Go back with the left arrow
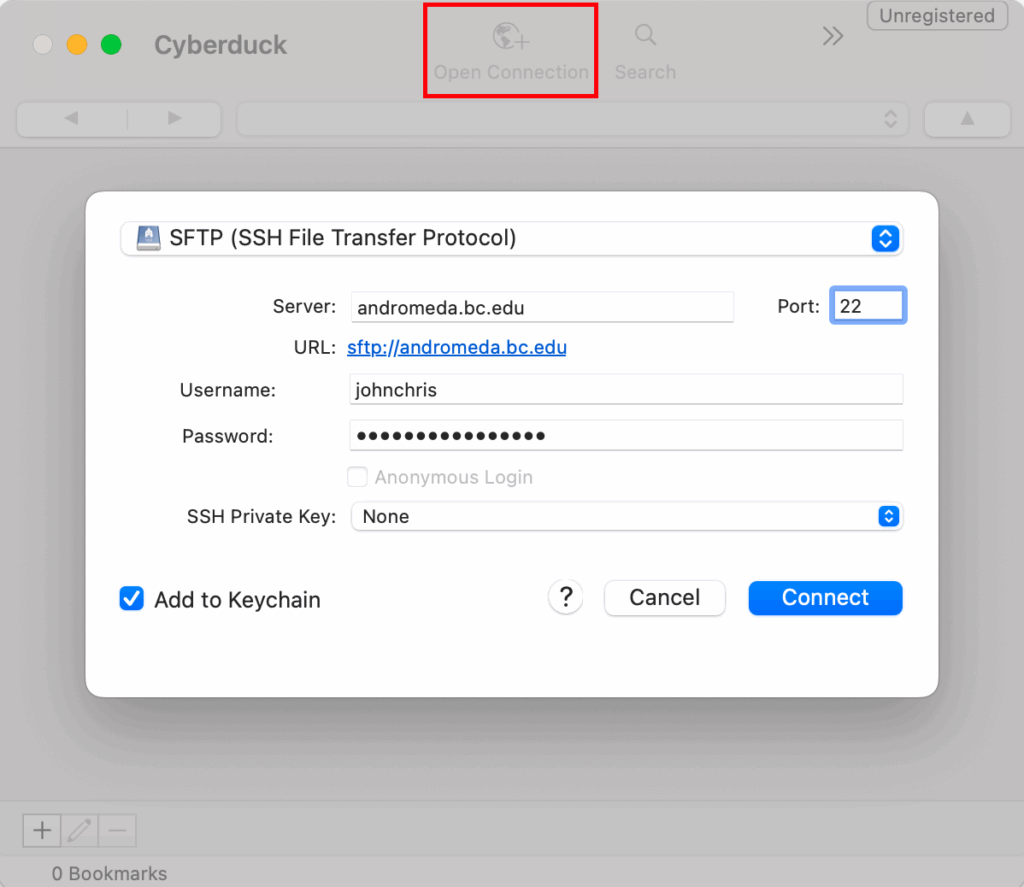 coord(72,118)
